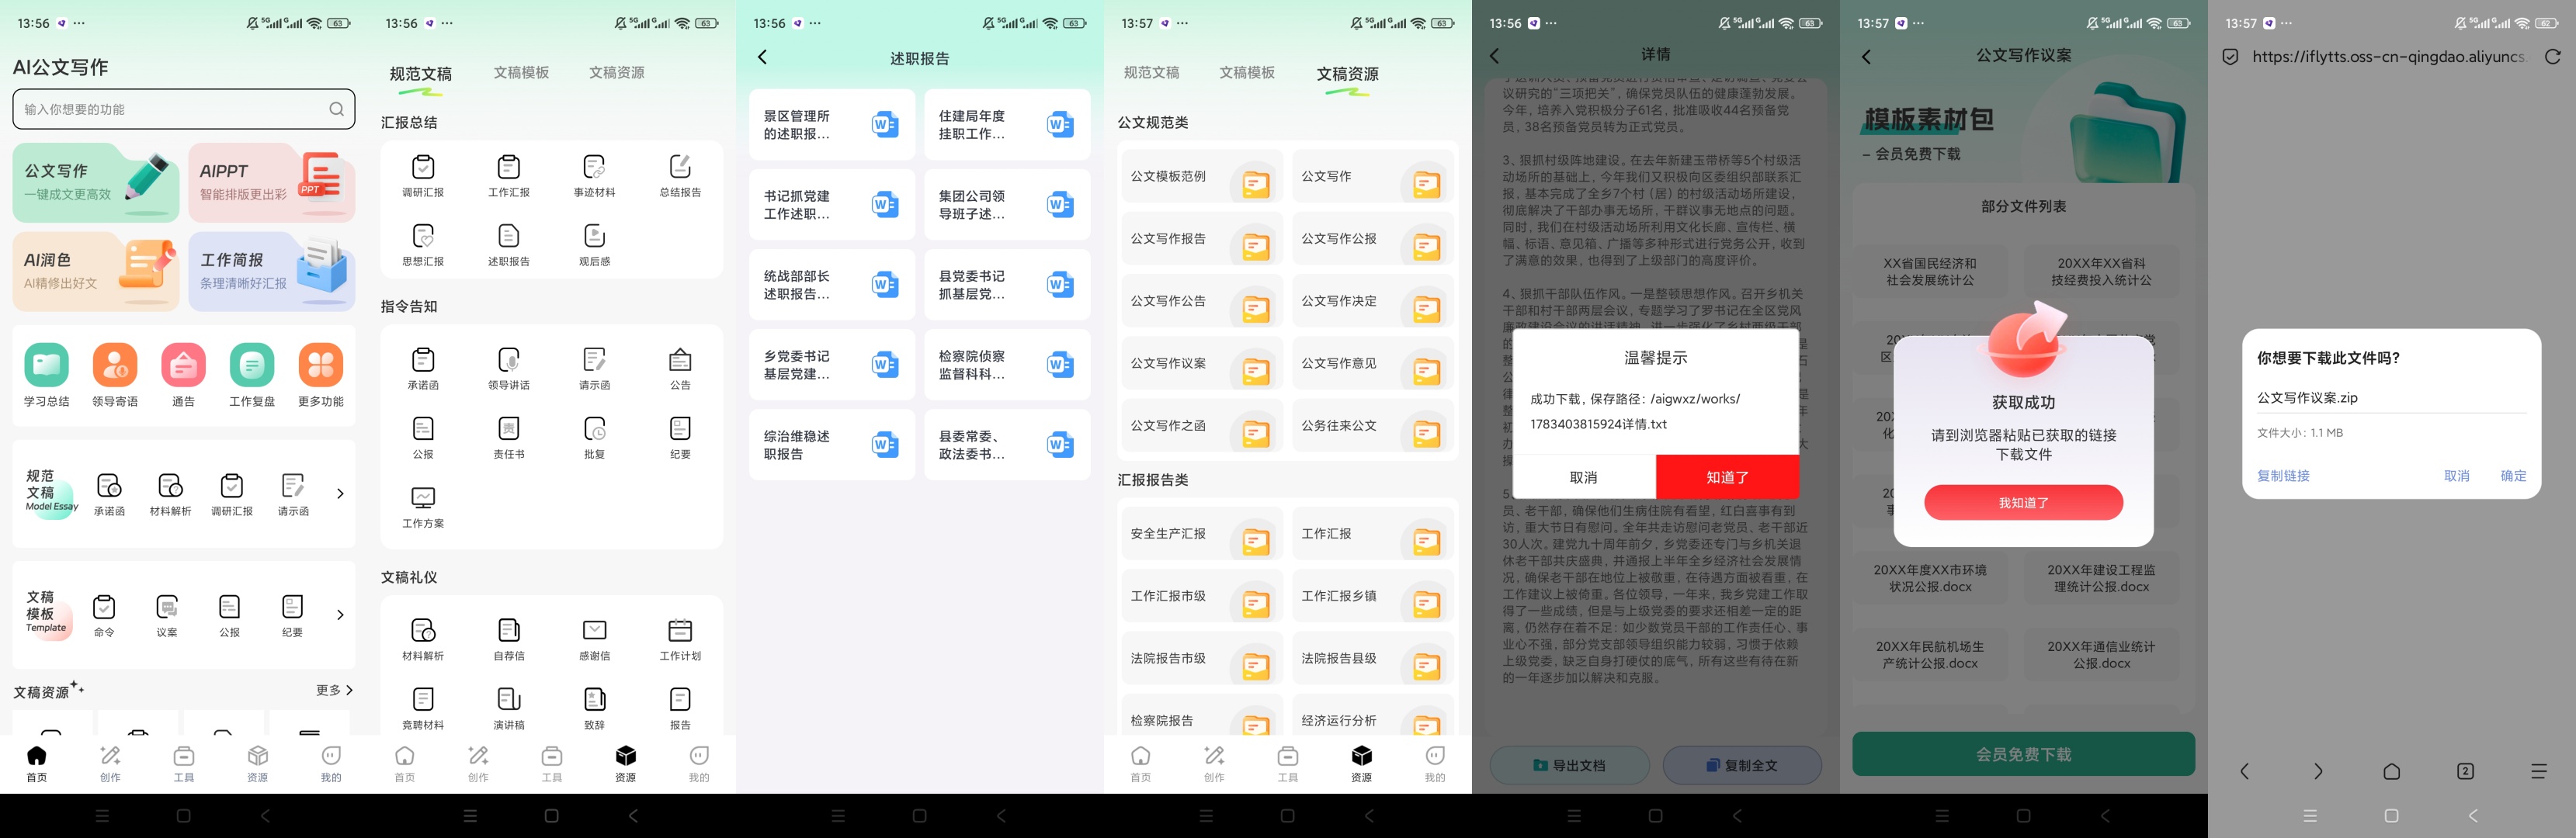Open the 公文模板范例 folder

click(1202, 178)
